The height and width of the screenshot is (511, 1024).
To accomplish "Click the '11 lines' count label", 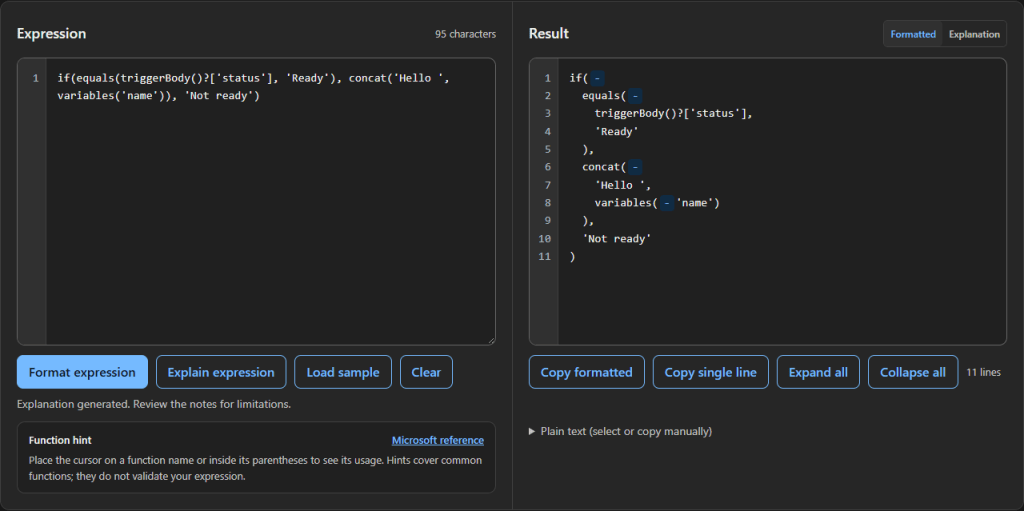I will pyautogui.click(x=984, y=372).
